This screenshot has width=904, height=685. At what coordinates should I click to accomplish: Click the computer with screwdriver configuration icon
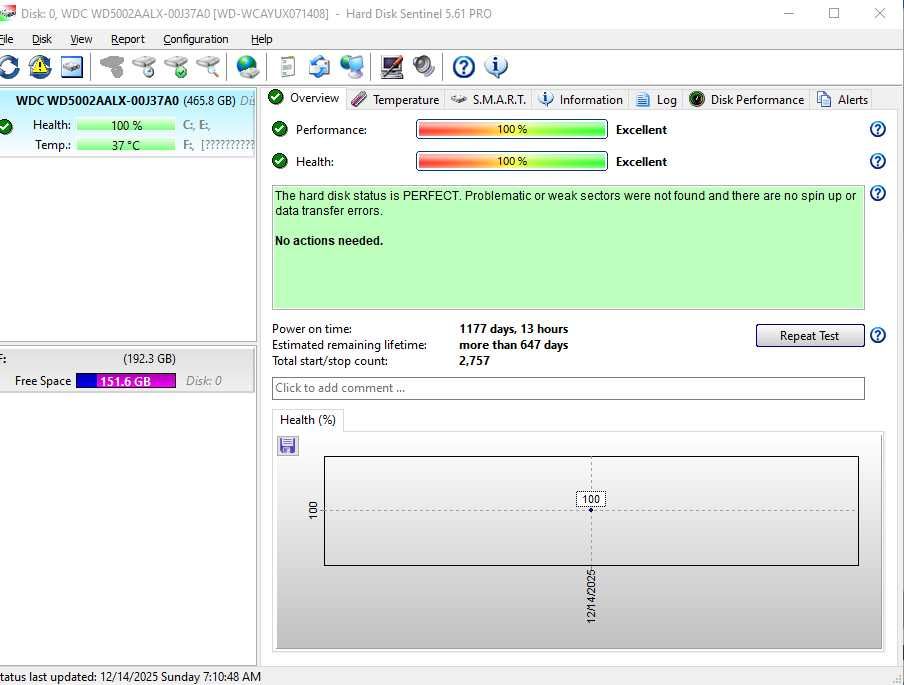point(392,67)
